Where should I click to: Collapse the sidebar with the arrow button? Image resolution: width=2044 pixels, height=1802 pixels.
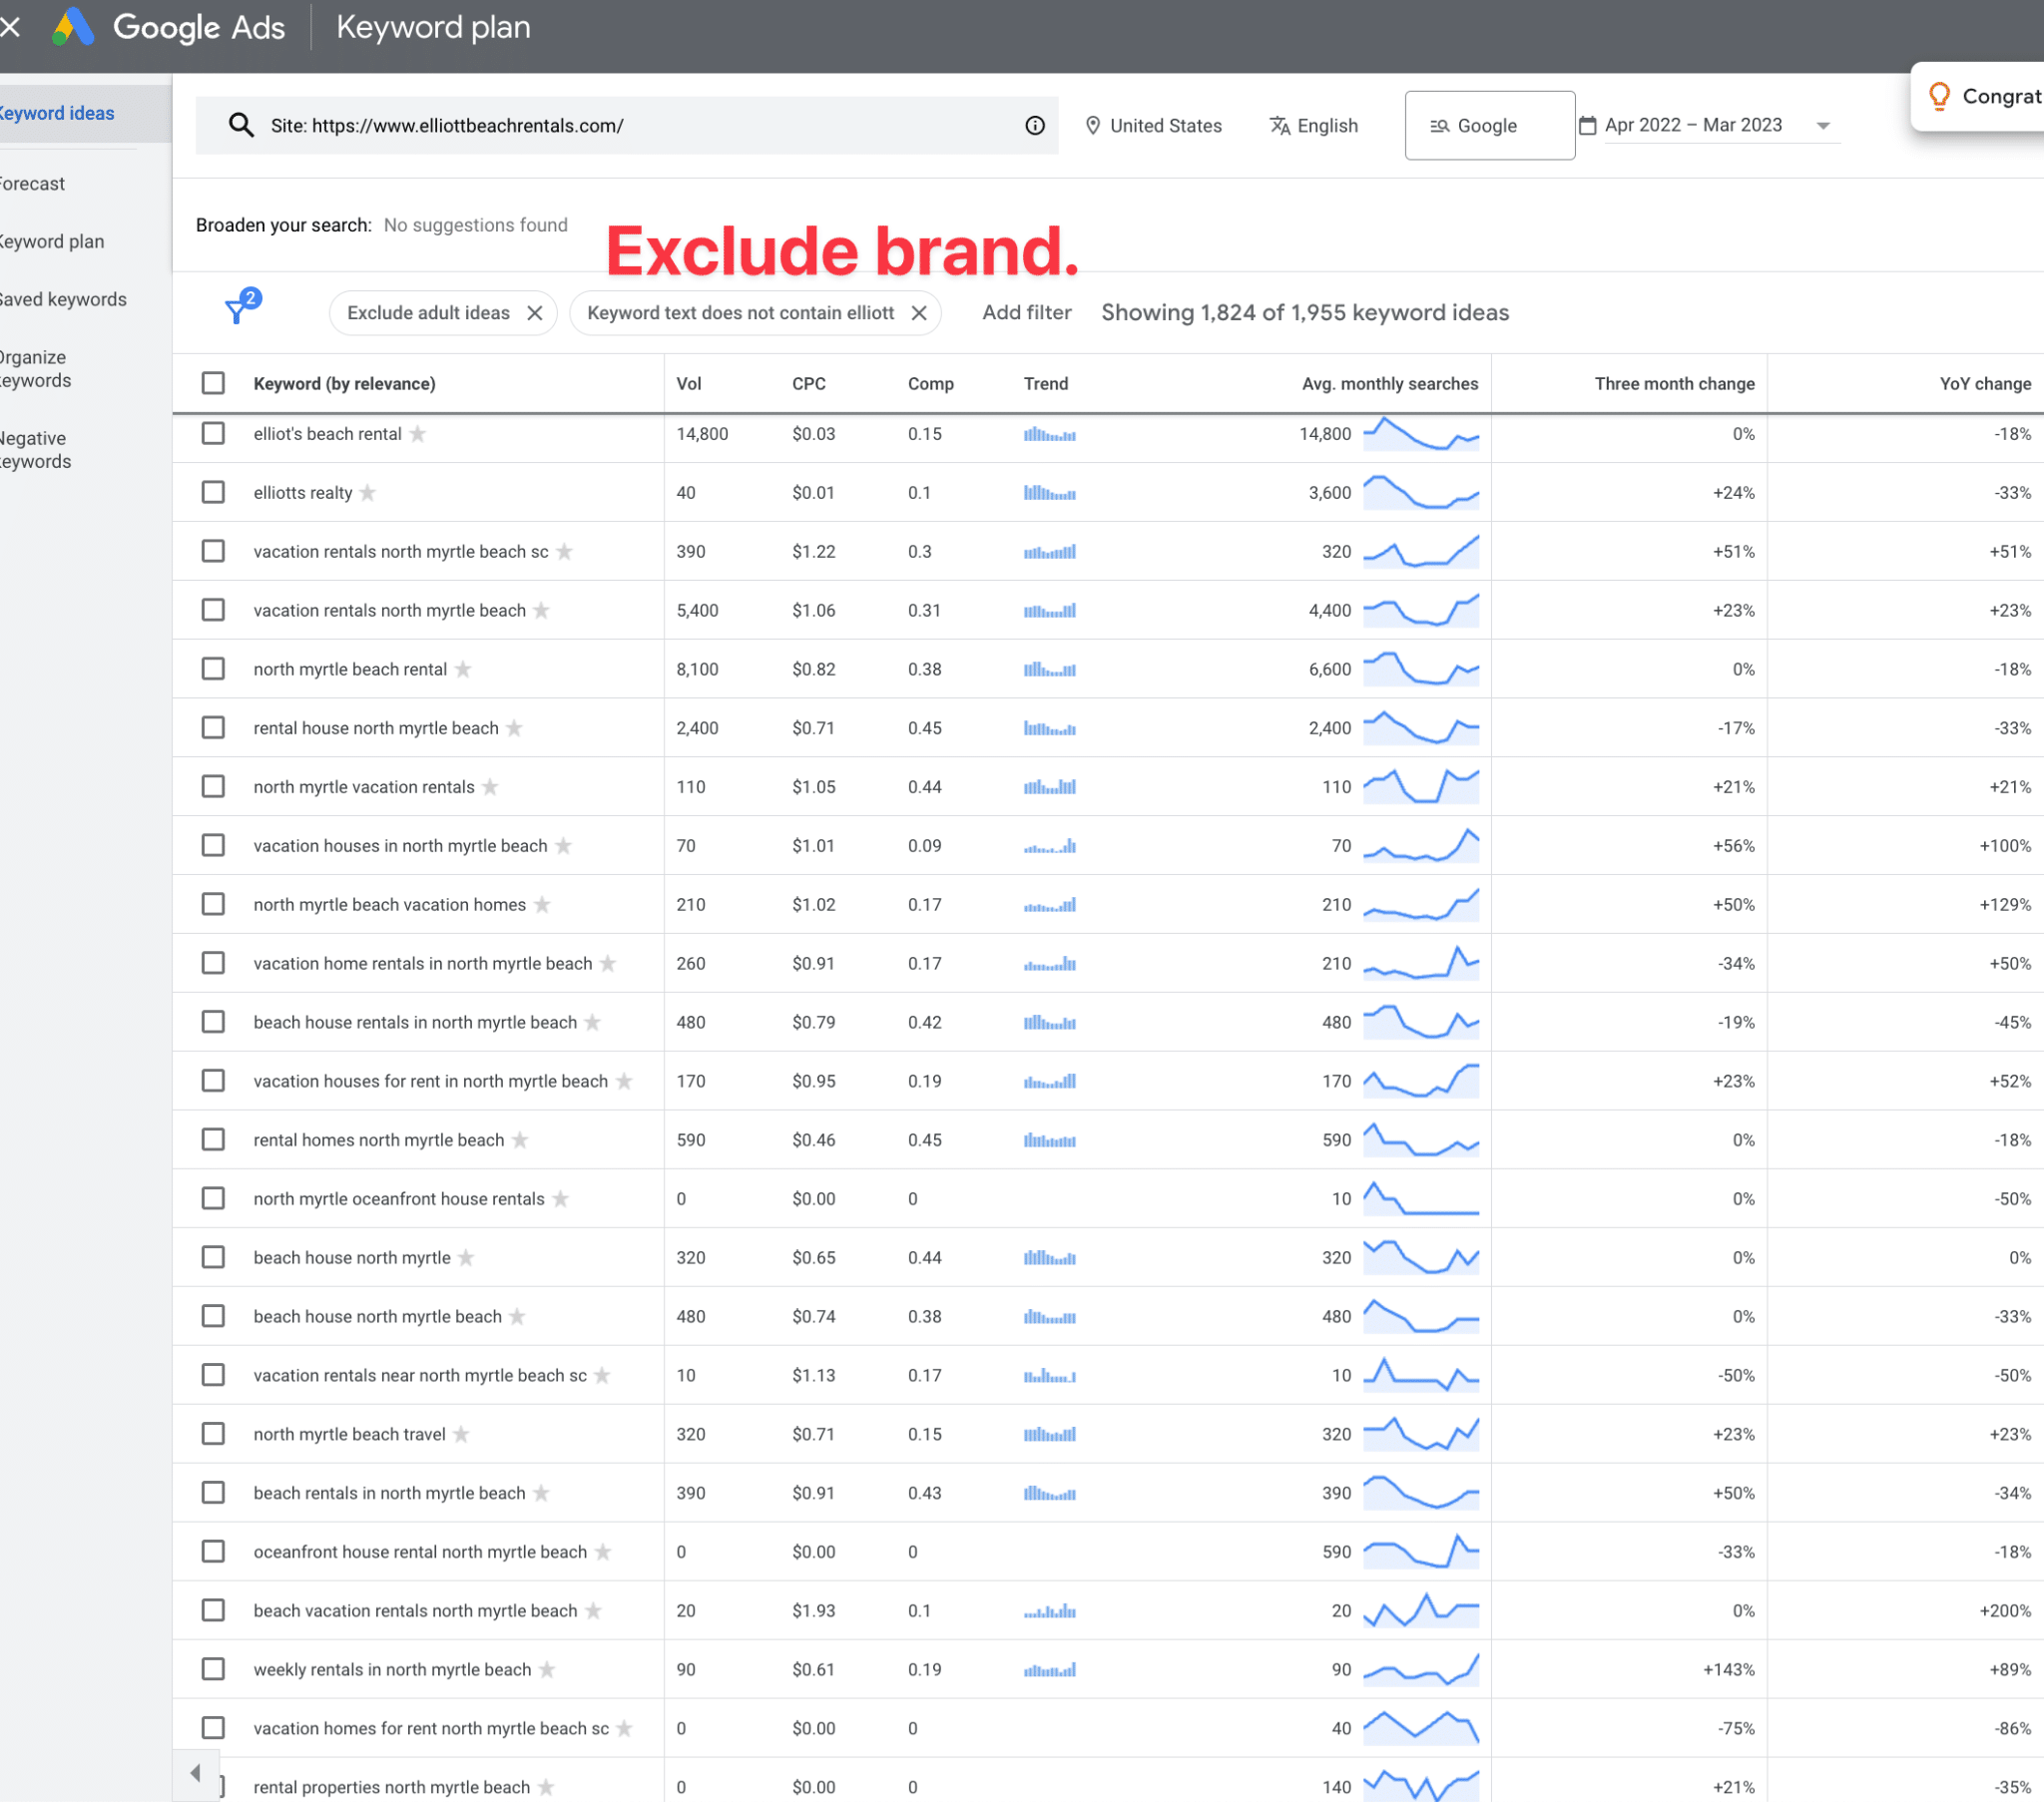tap(195, 1773)
